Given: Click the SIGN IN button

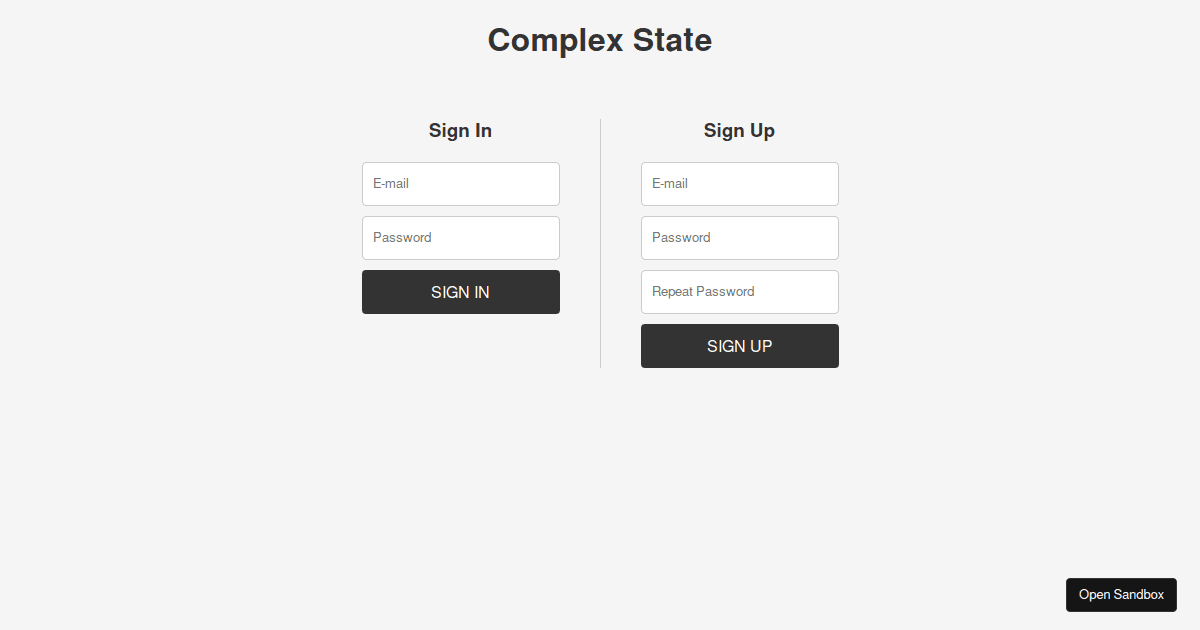Looking at the screenshot, I should [x=460, y=291].
